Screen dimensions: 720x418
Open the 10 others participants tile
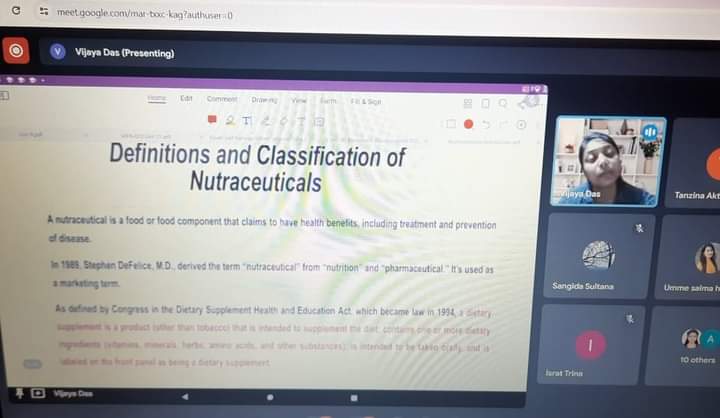click(697, 345)
